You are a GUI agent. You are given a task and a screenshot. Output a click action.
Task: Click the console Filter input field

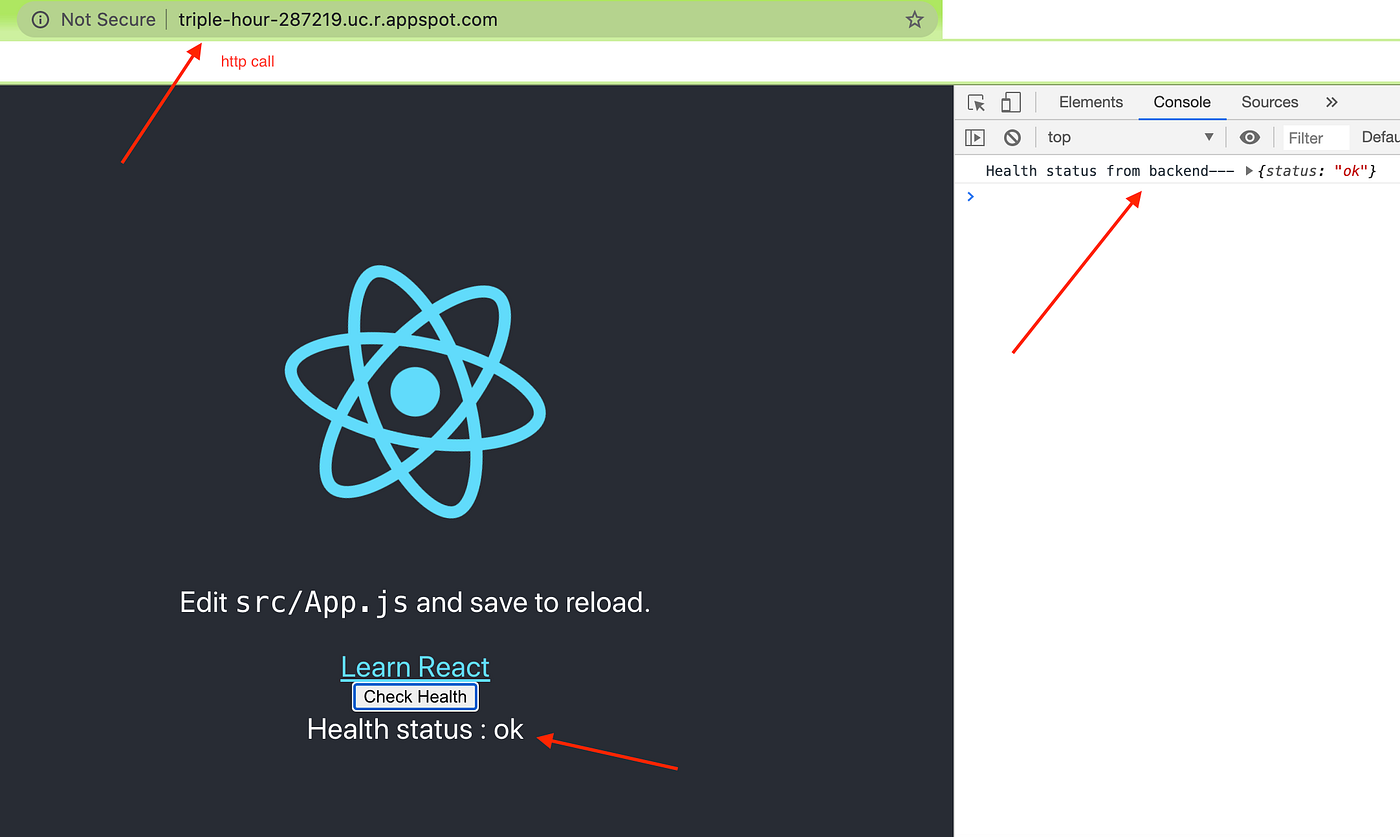click(1314, 137)
